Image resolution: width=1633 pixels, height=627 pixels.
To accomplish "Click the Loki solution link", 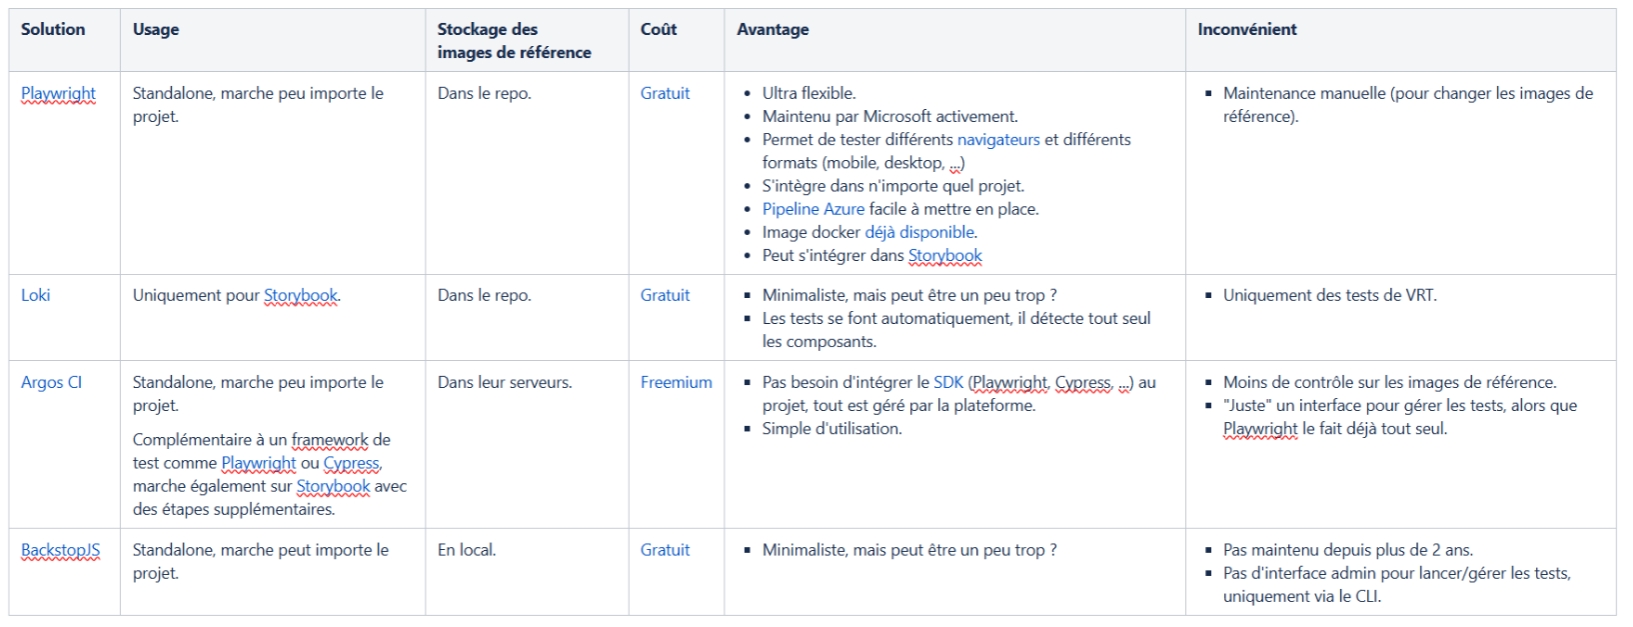I will 35,295.
